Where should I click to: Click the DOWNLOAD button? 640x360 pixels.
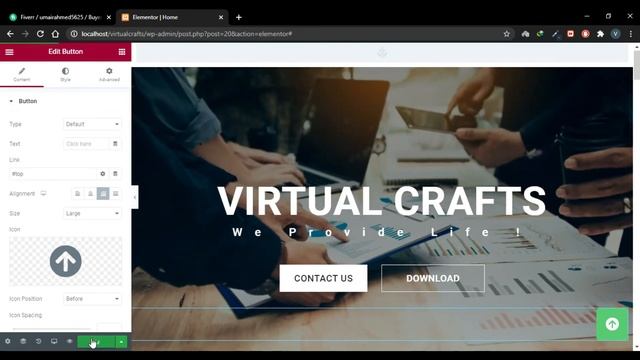pos(433,278)
